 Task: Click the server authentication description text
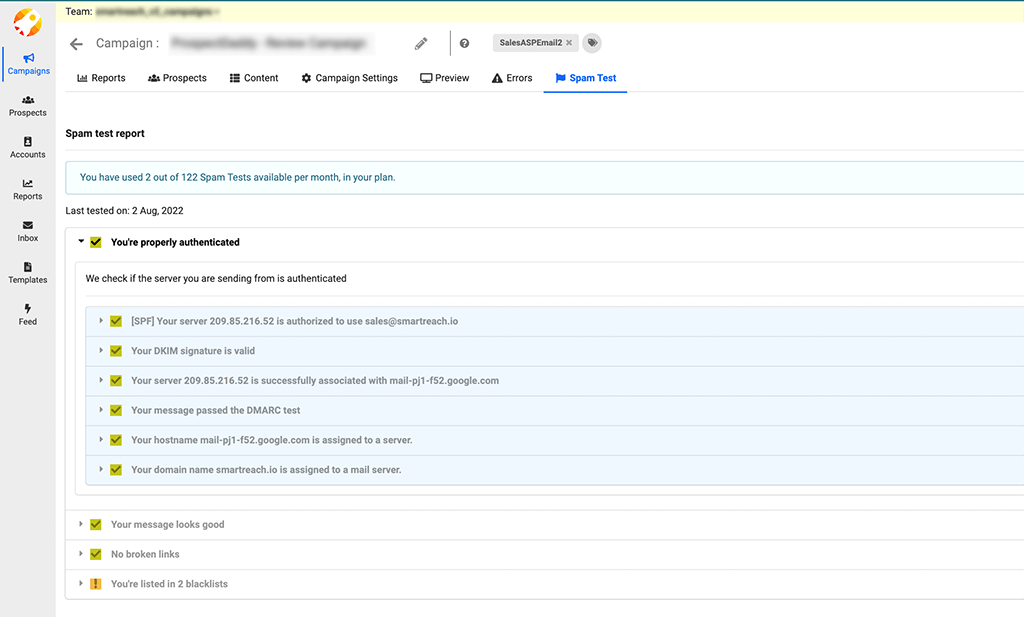216,278
